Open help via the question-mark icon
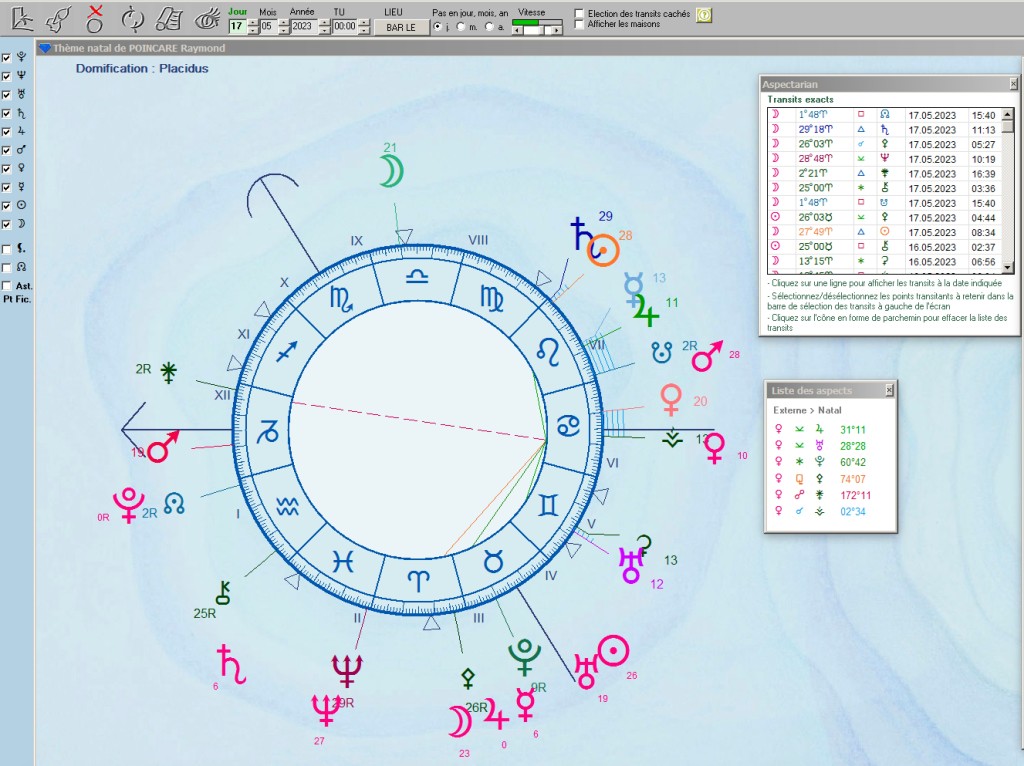The image size is (1024, 766). coord(704,16)
